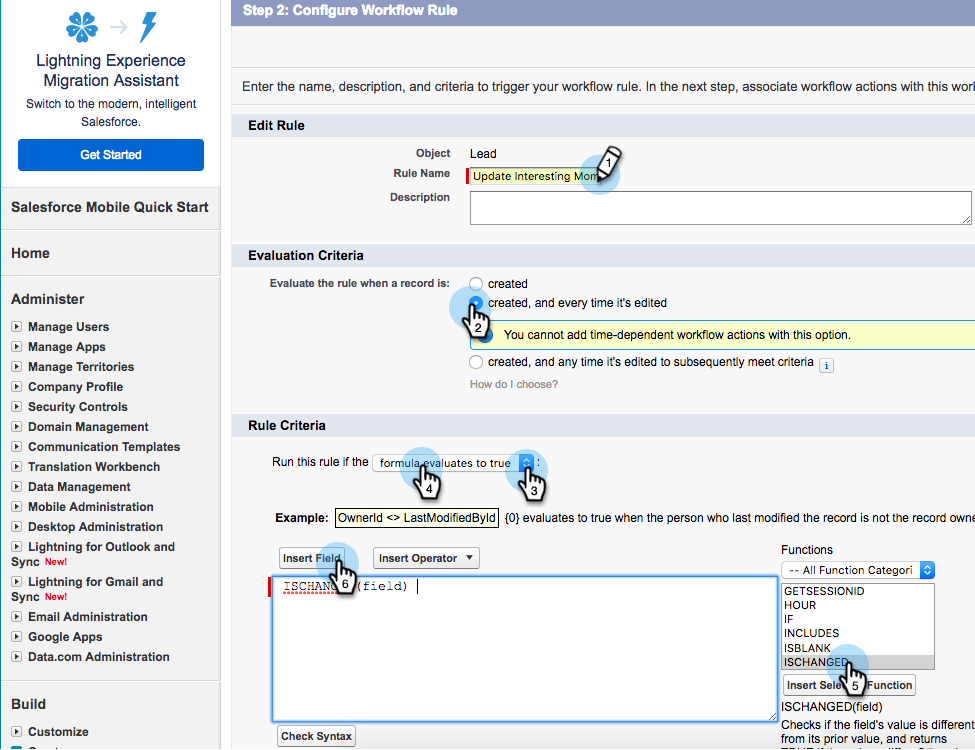Select IF in functions list
975x750 pixels.
[857, 619]
